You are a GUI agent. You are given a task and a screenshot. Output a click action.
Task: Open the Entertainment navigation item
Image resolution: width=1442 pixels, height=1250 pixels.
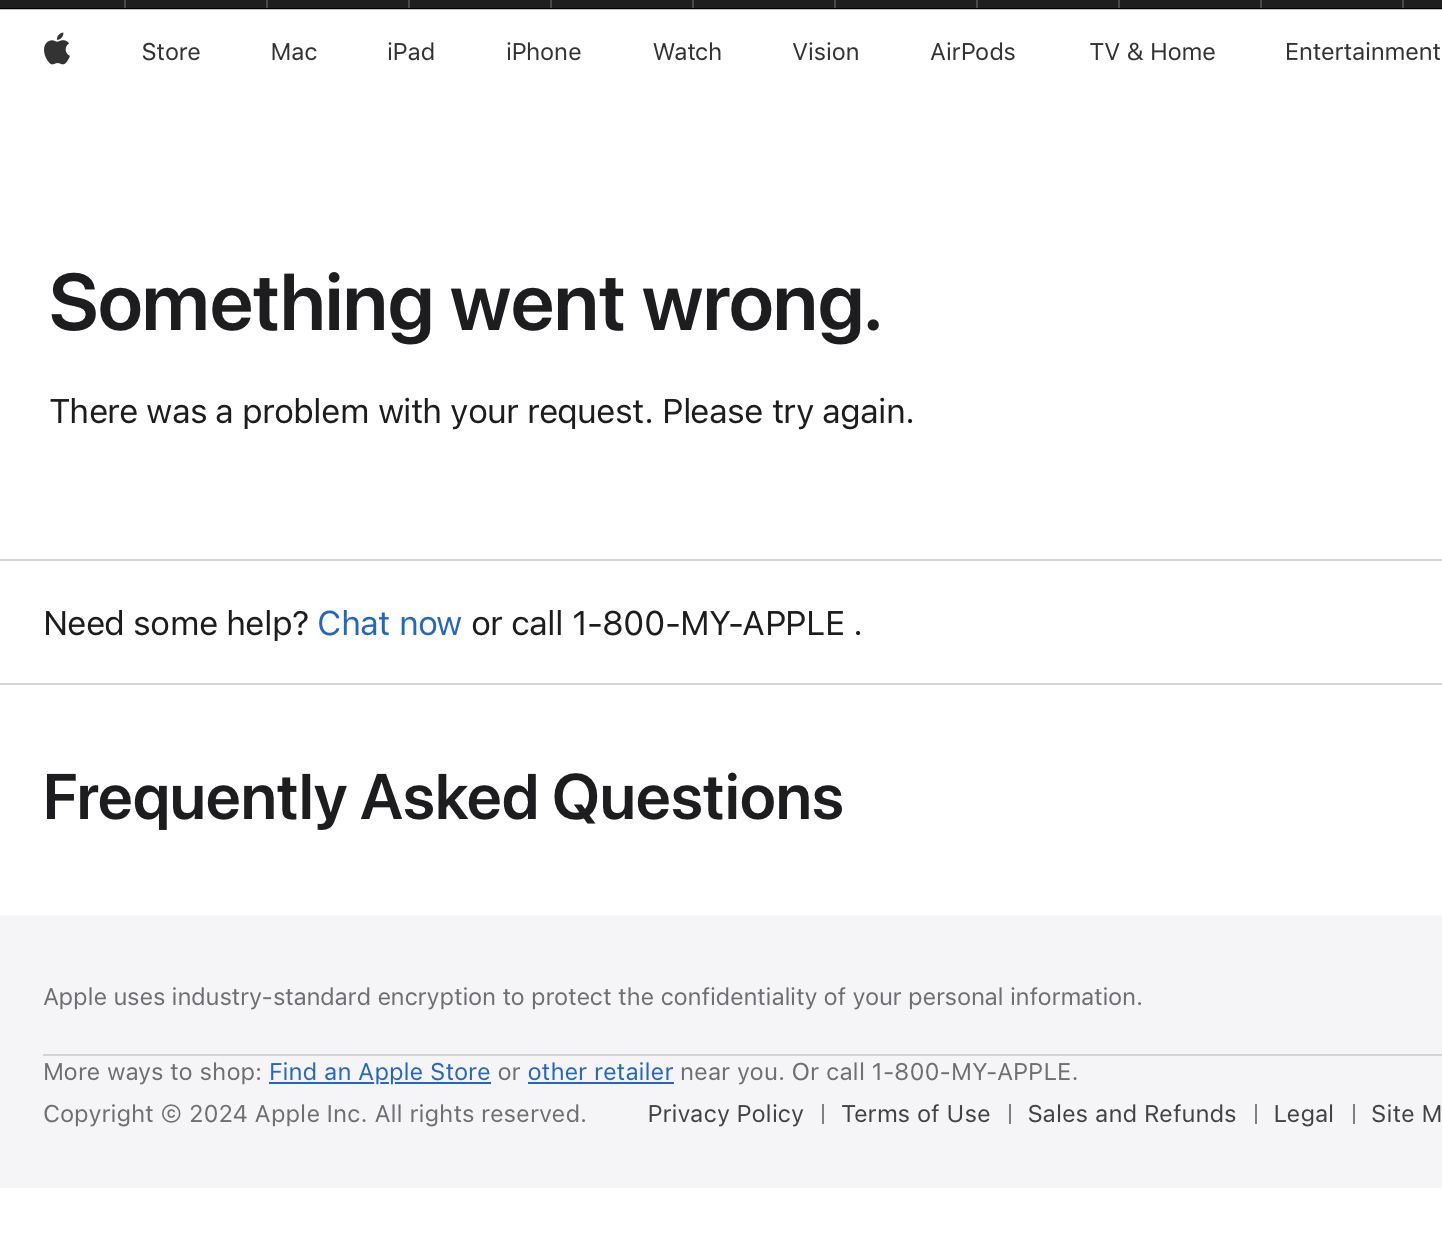click(1363, 52)
